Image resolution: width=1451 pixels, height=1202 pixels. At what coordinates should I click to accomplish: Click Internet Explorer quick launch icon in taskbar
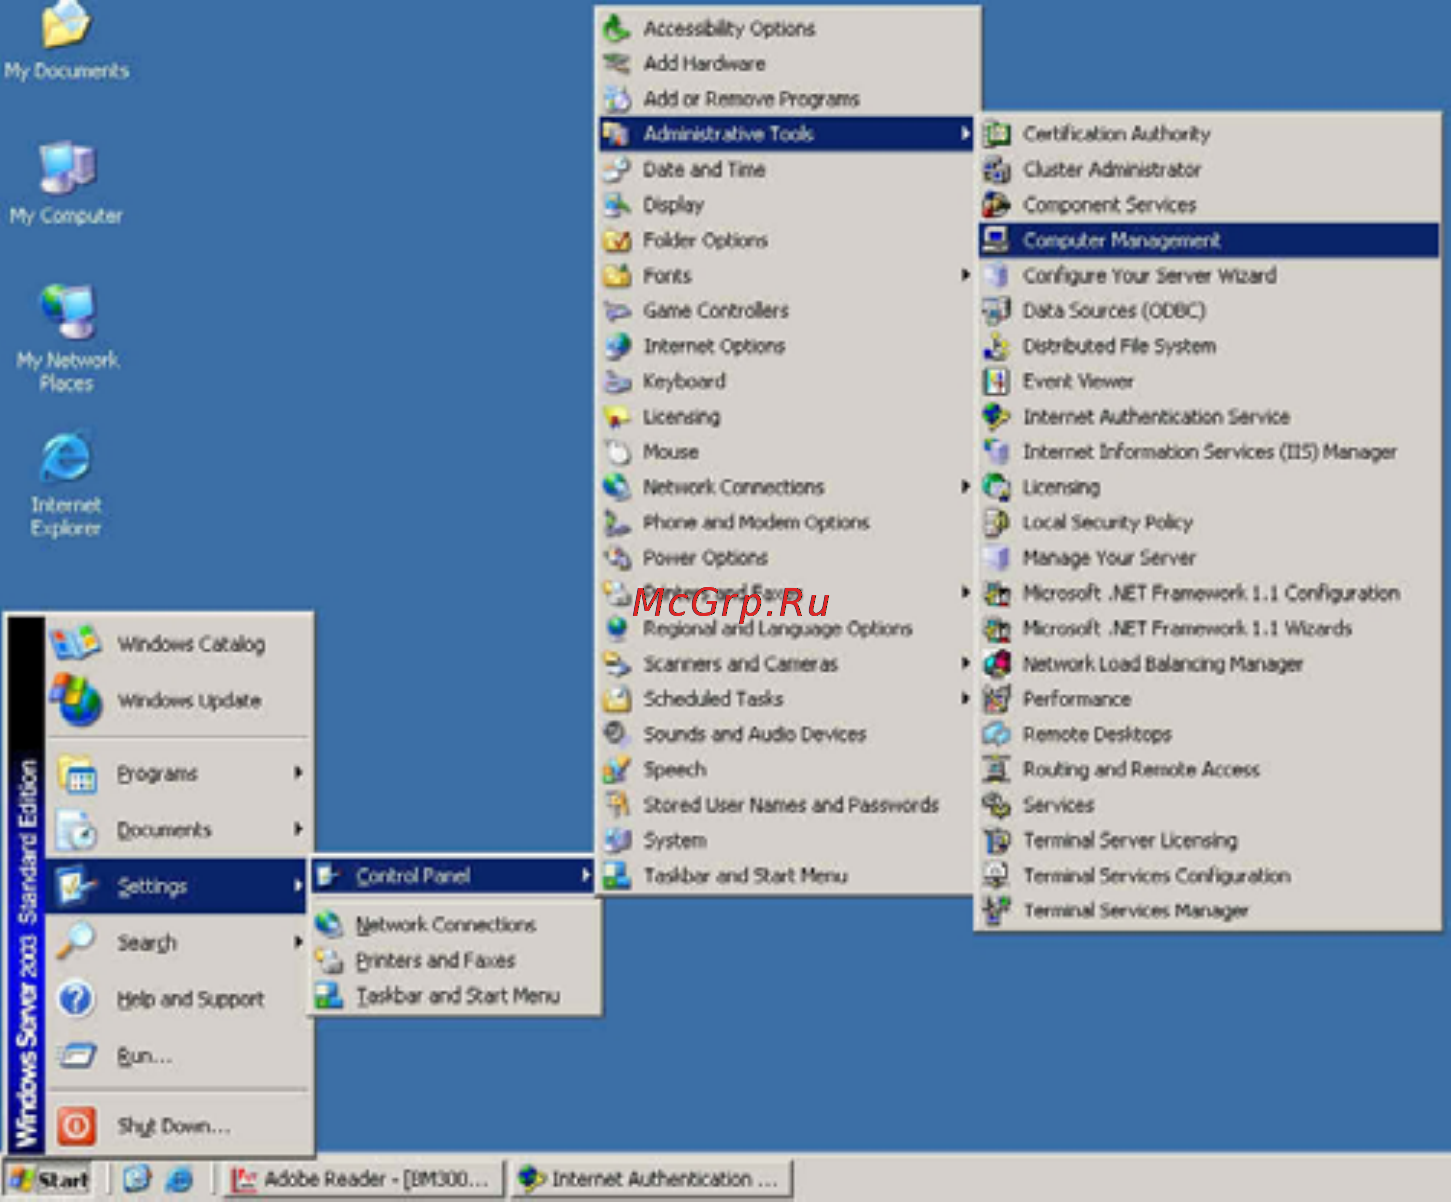click(180, 1179)
